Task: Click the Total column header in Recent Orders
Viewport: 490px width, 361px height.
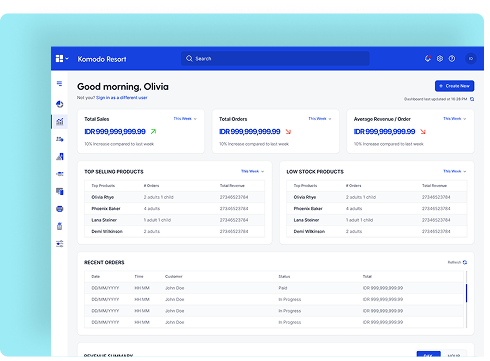Action: (367, 276)
